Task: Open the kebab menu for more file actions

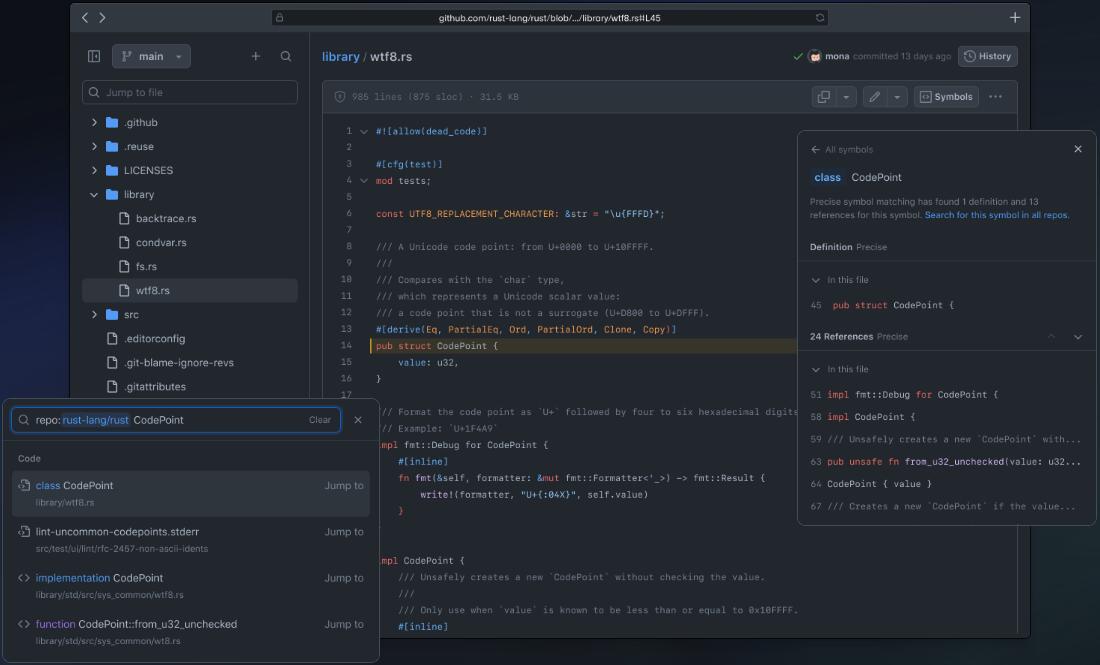Action: tap(997, 96)
